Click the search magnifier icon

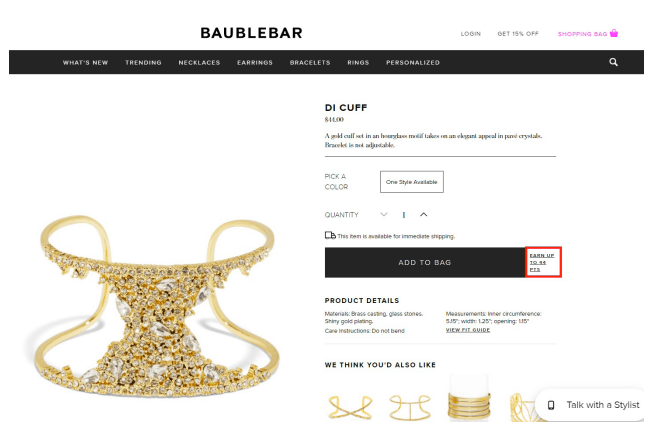click(x=613, y=62)
